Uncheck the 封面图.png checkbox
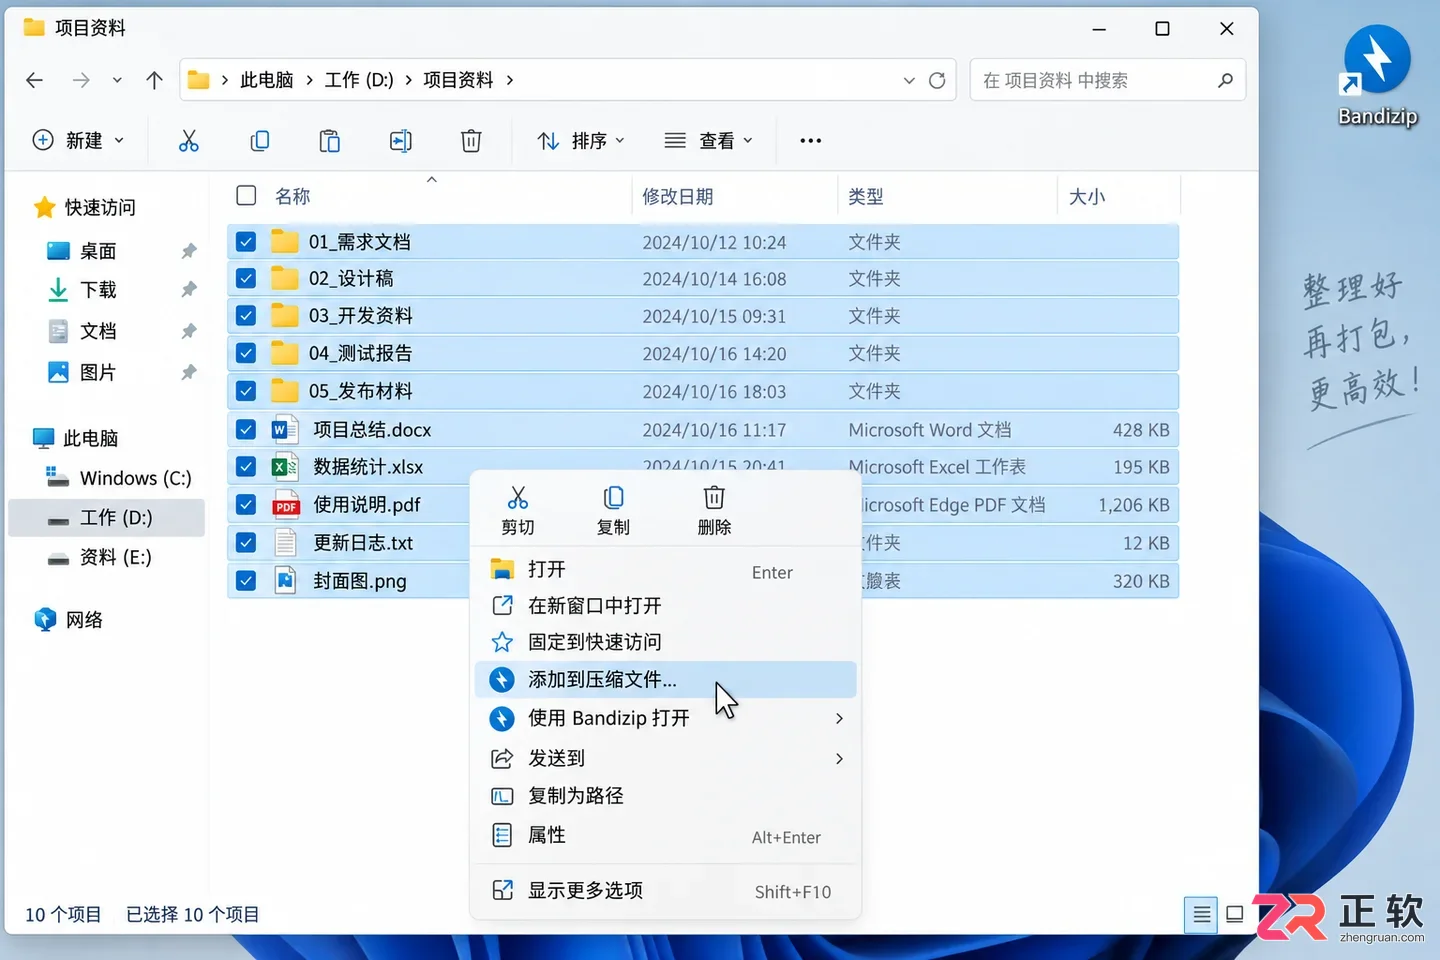The image size is (1440, 960). pos(246,581)
